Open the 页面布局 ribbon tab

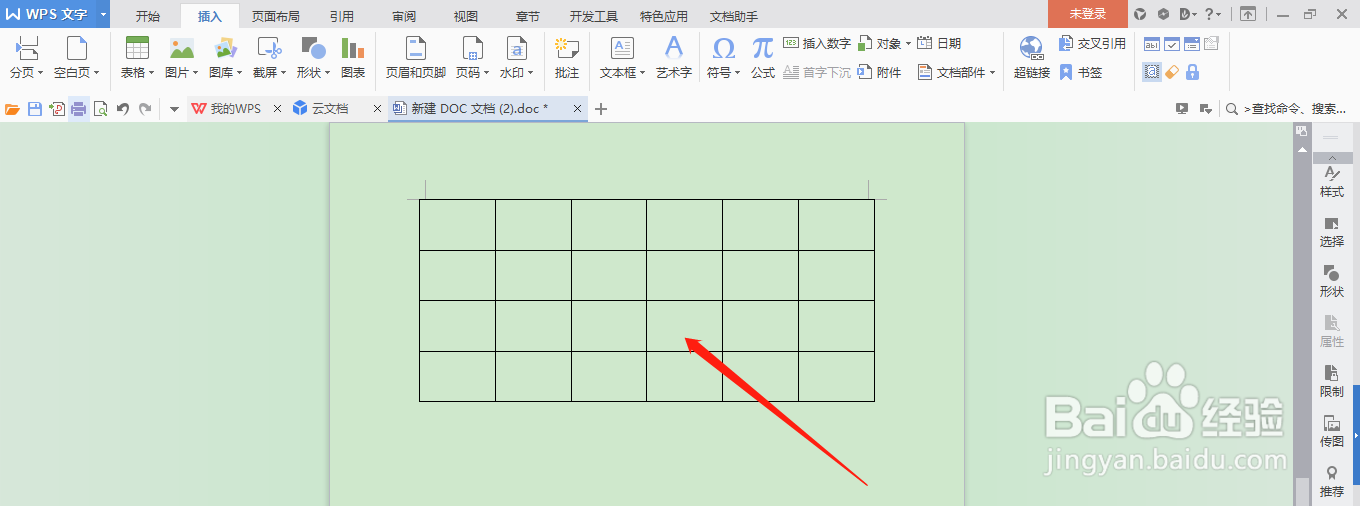276,16
